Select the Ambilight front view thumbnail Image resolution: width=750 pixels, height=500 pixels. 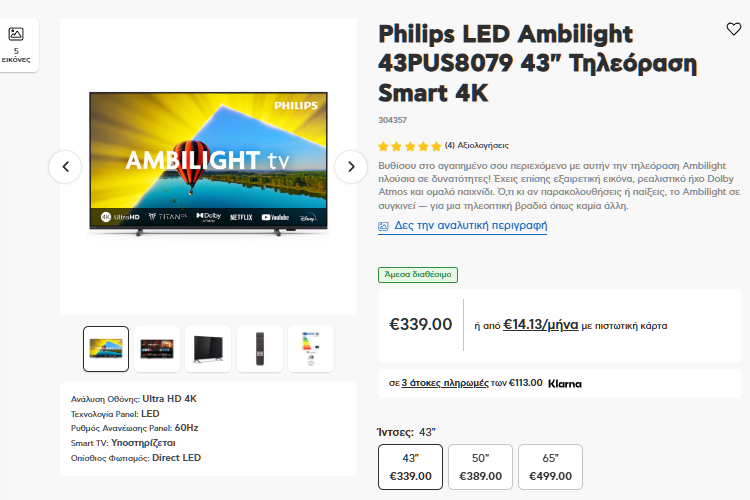tap(106, 349)
